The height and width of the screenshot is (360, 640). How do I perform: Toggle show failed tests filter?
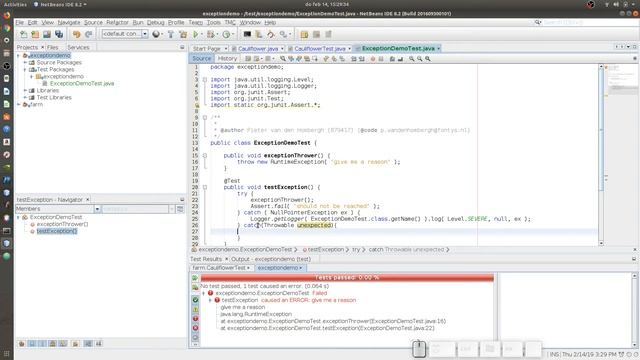(x=195, y=328)
